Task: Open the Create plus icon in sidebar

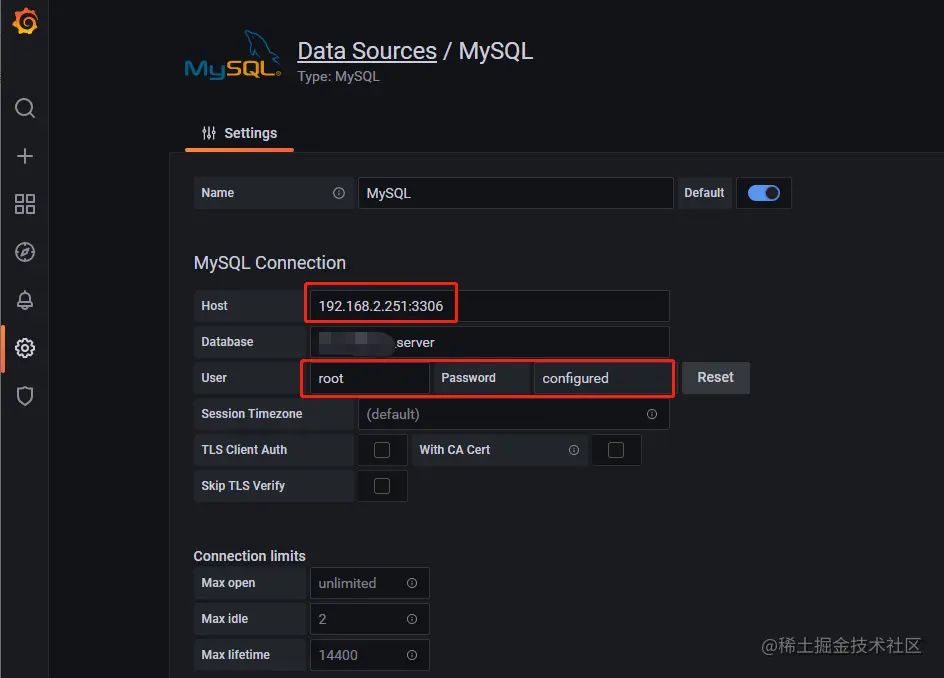Action: pyautogui.click(x=25, y=157)
